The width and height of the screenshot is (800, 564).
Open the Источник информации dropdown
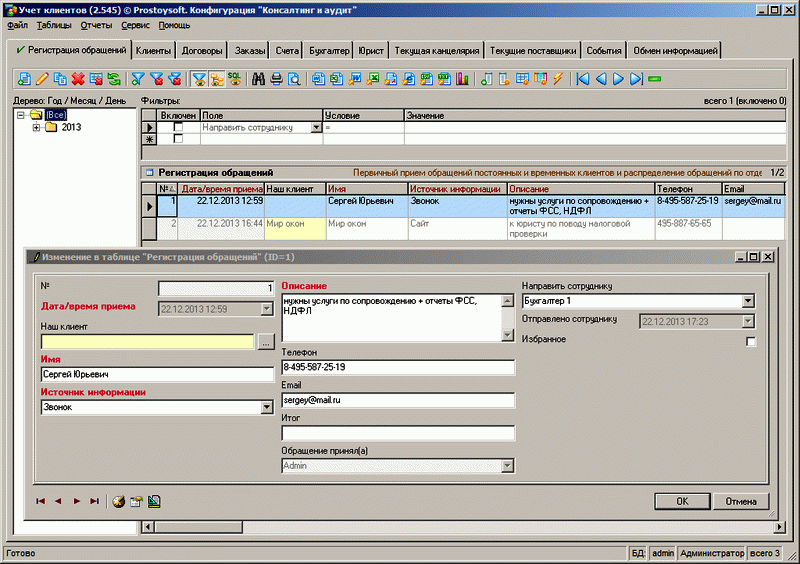click(x=266, y=408)
